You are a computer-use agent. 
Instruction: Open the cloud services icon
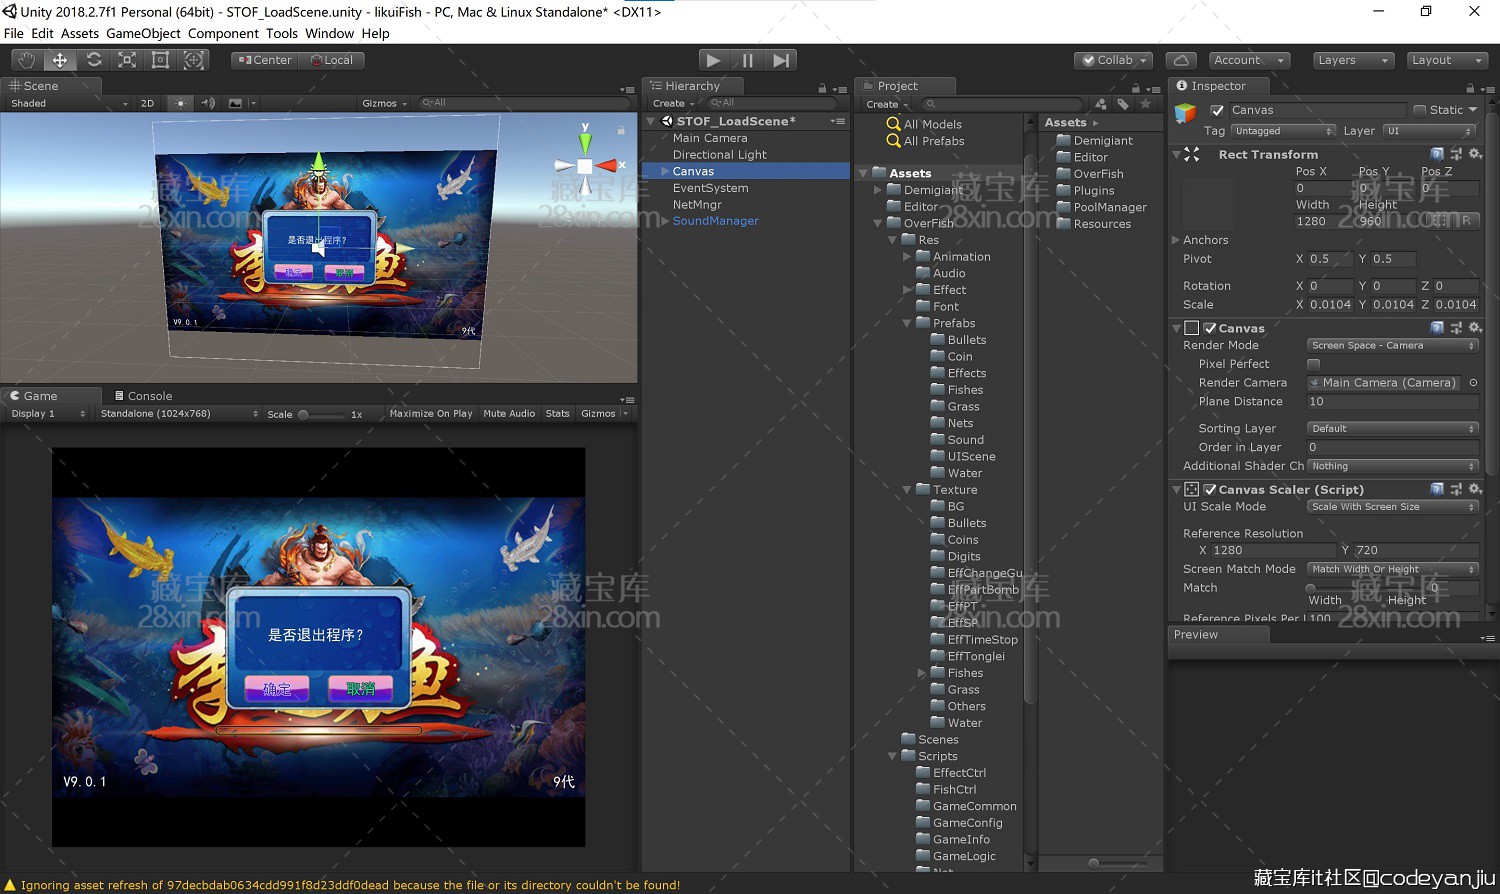click(x=1181, y=60)
